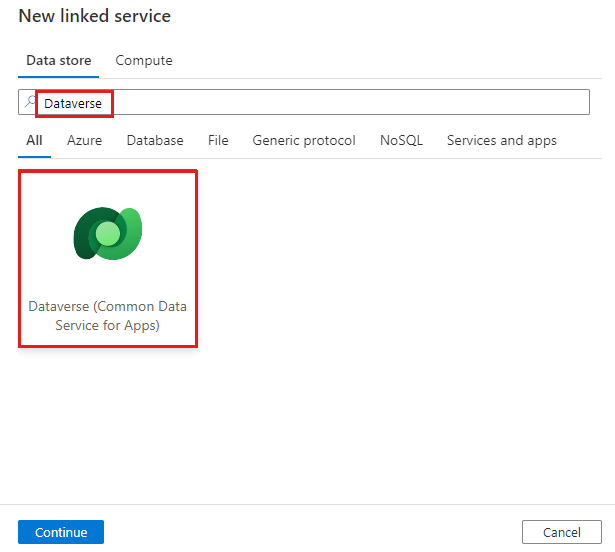
Task: Click the New linked service heading
Action: coord(94,16)
